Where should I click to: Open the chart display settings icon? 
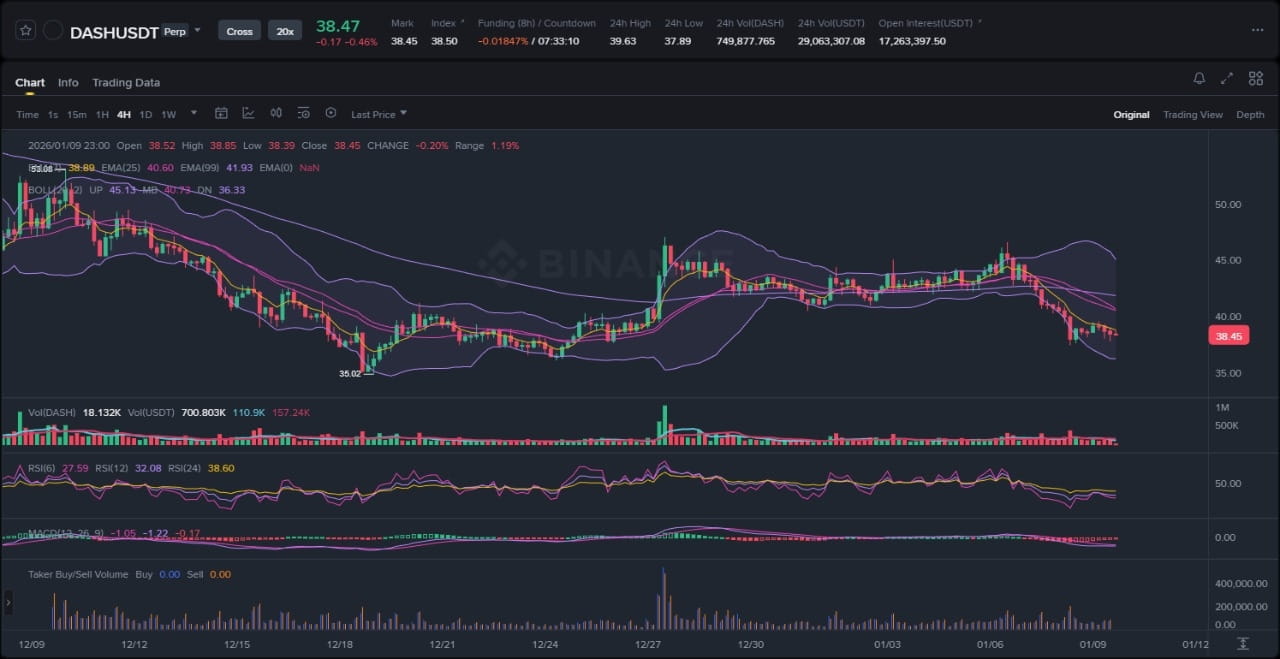[x=303, y=113]
